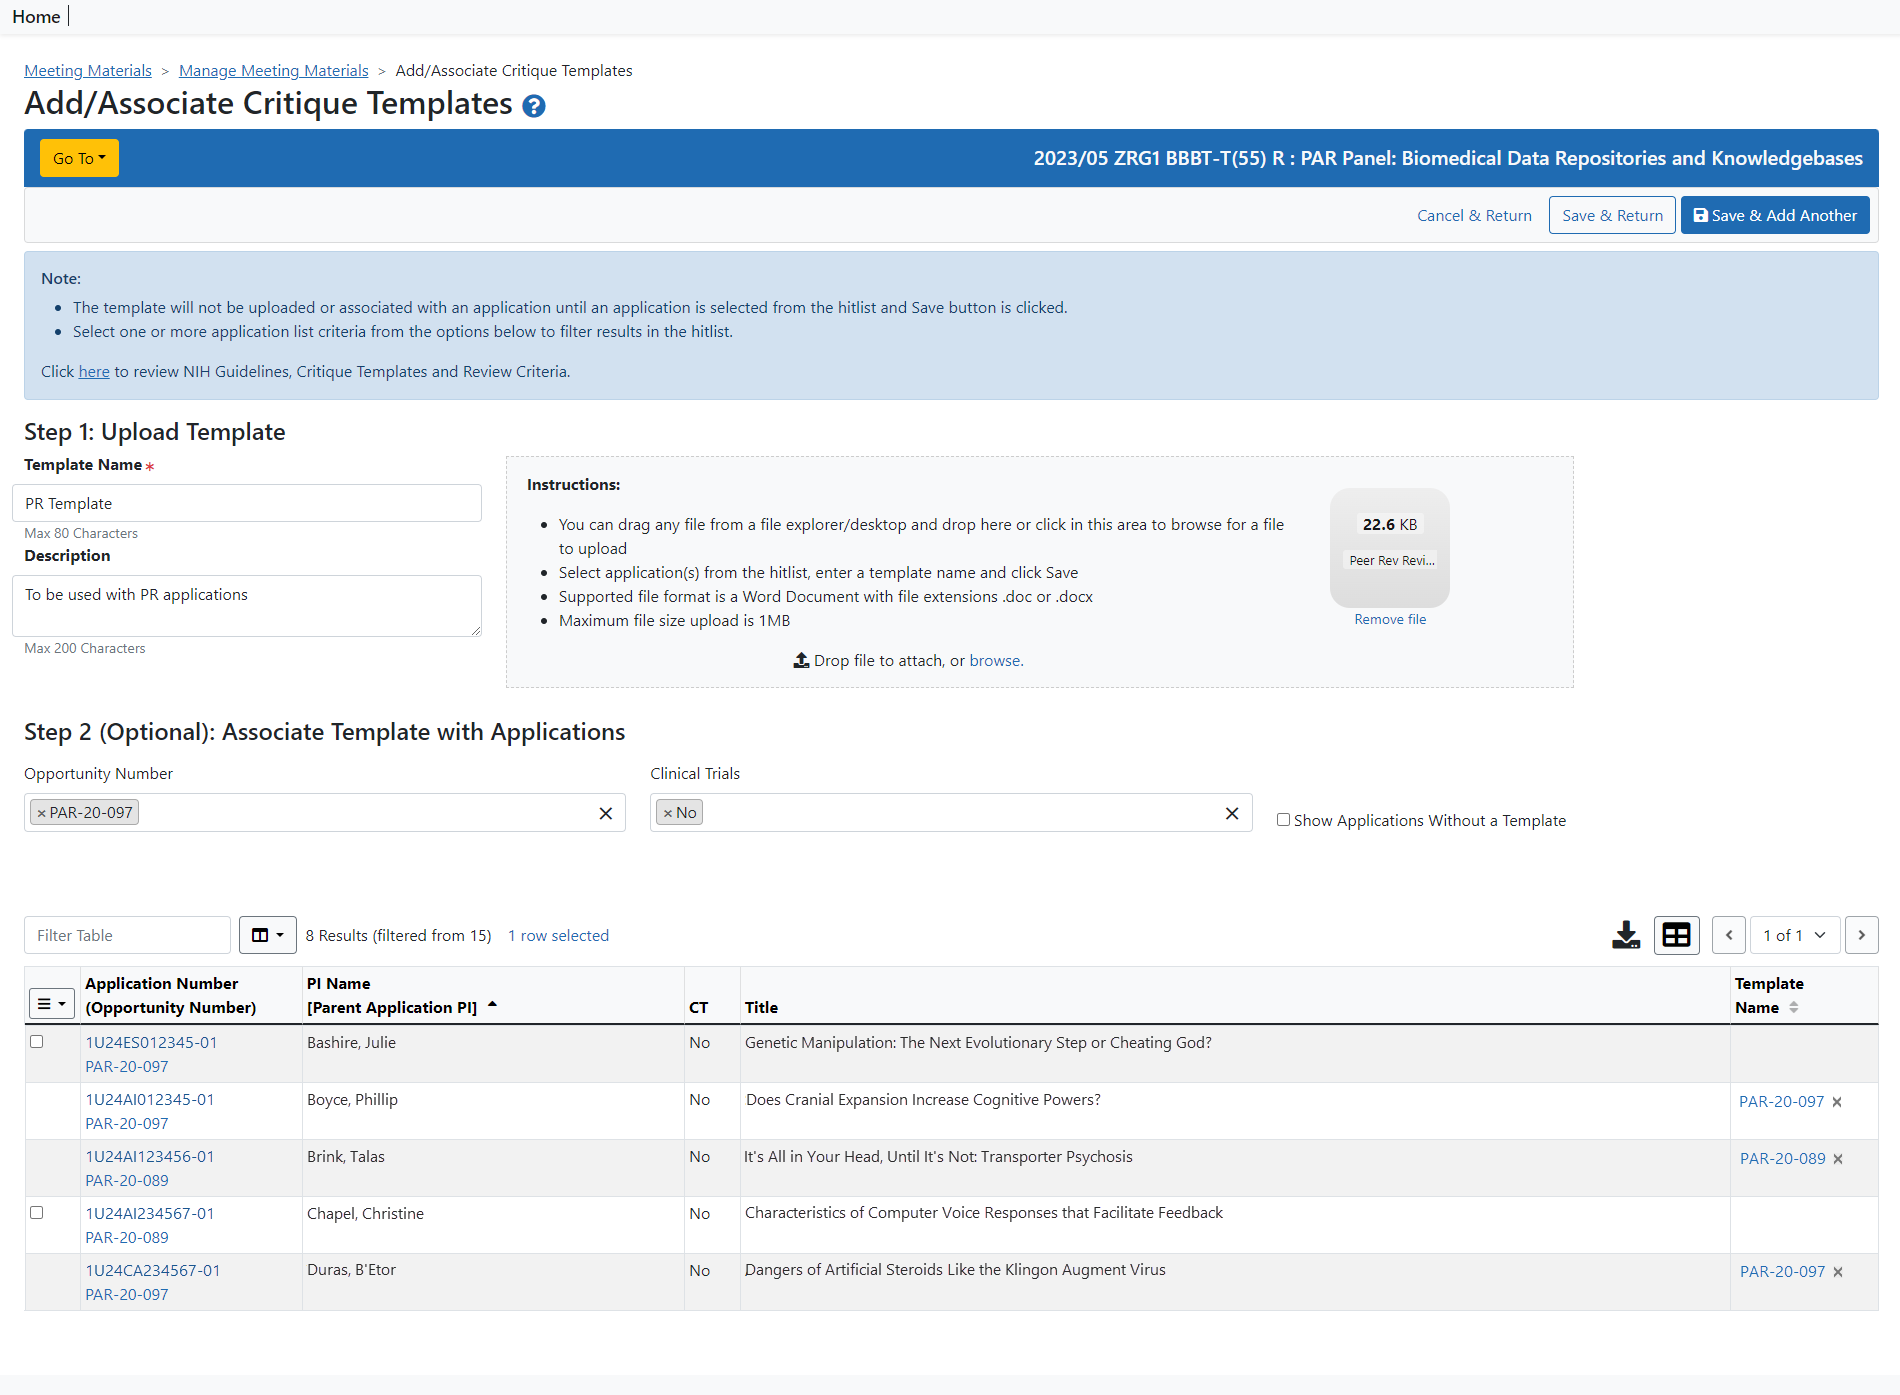
Task: Navigate to Manage Meeting Materials breadcrumb
Action: [x=274, y=71]
